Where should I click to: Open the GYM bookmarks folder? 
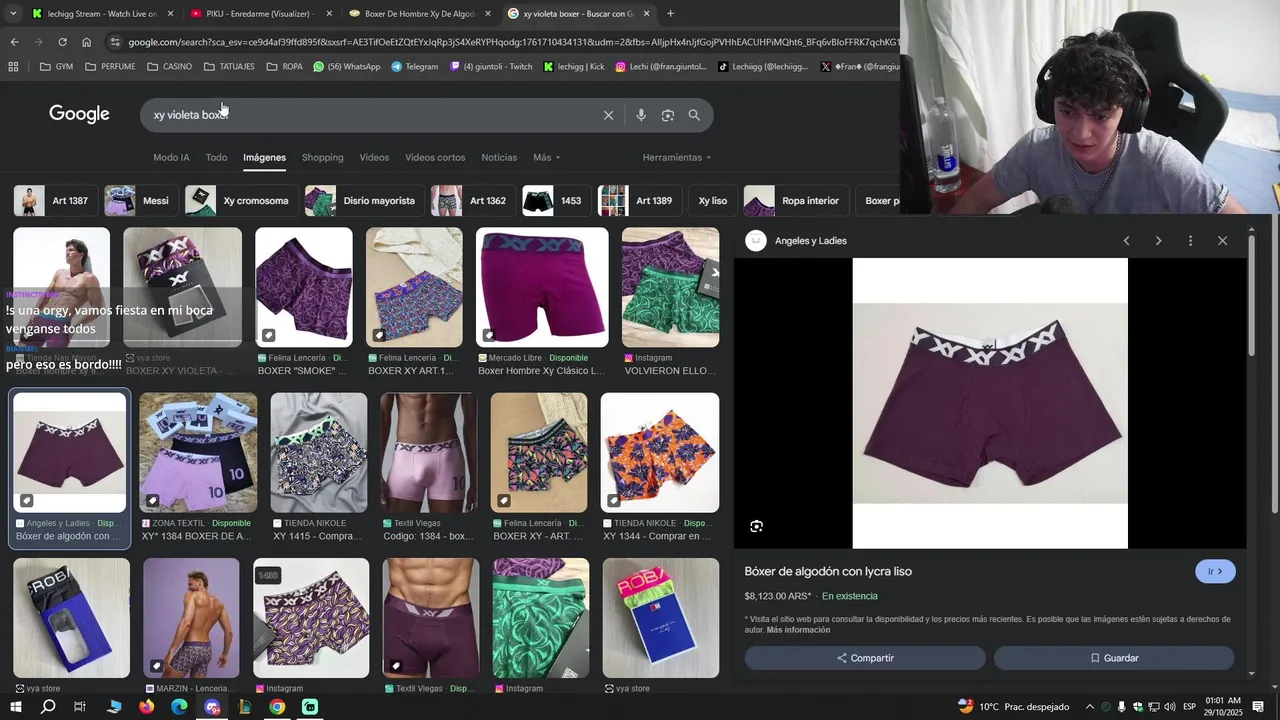coord(56,67)
